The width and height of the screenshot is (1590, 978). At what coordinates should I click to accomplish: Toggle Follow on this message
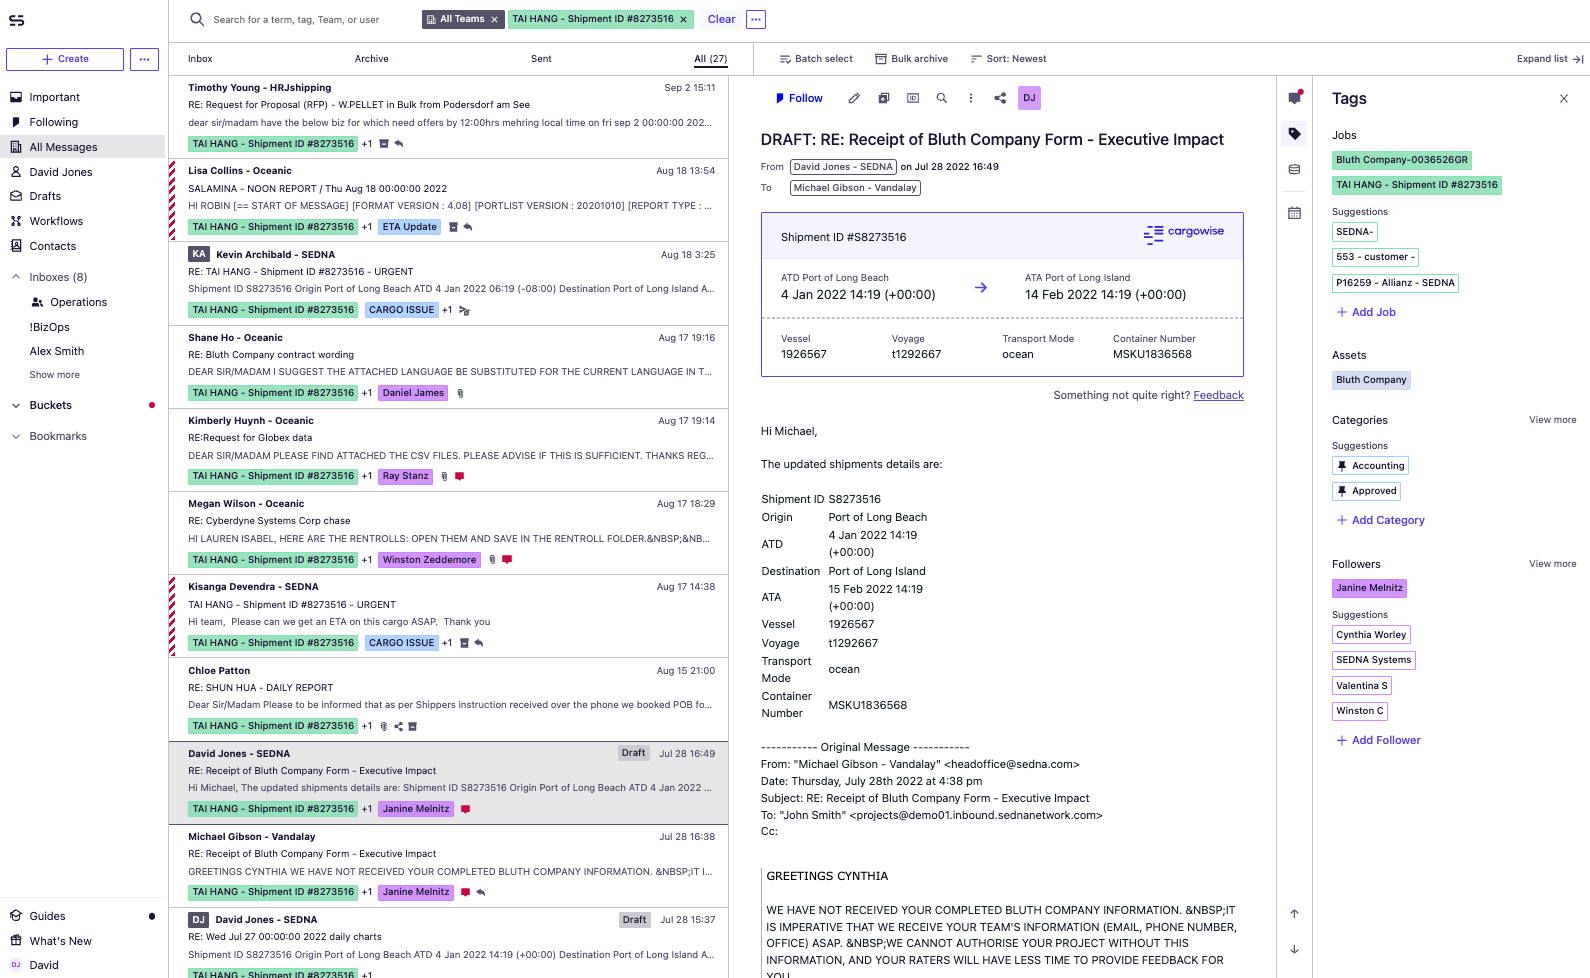pos(799,98)
